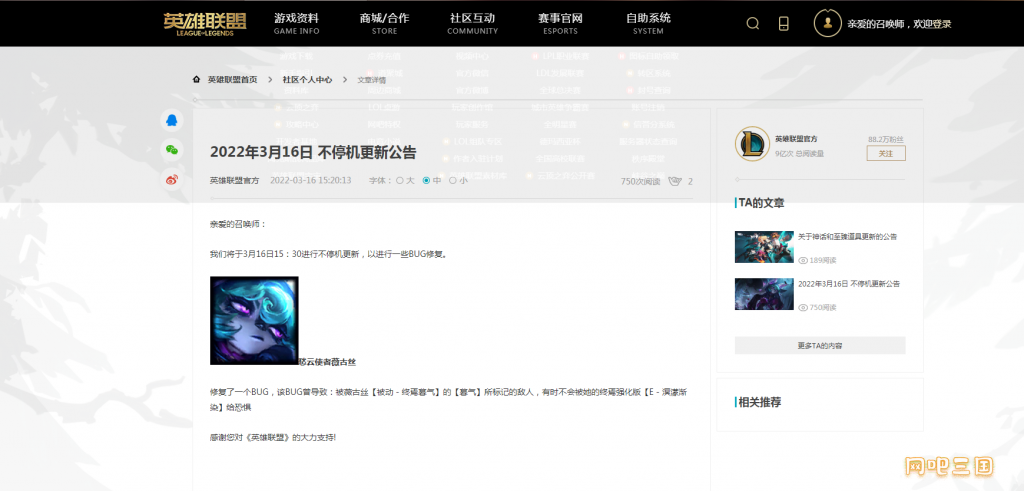Open article 关于神话和至臻道具更新的公告
This screenshot has height=491, width=1024.
(x=848, y=236)
